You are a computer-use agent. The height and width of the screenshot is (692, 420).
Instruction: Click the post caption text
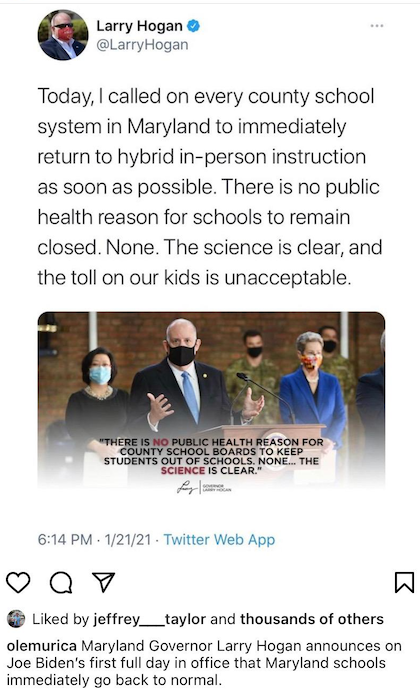click(204, 663)
